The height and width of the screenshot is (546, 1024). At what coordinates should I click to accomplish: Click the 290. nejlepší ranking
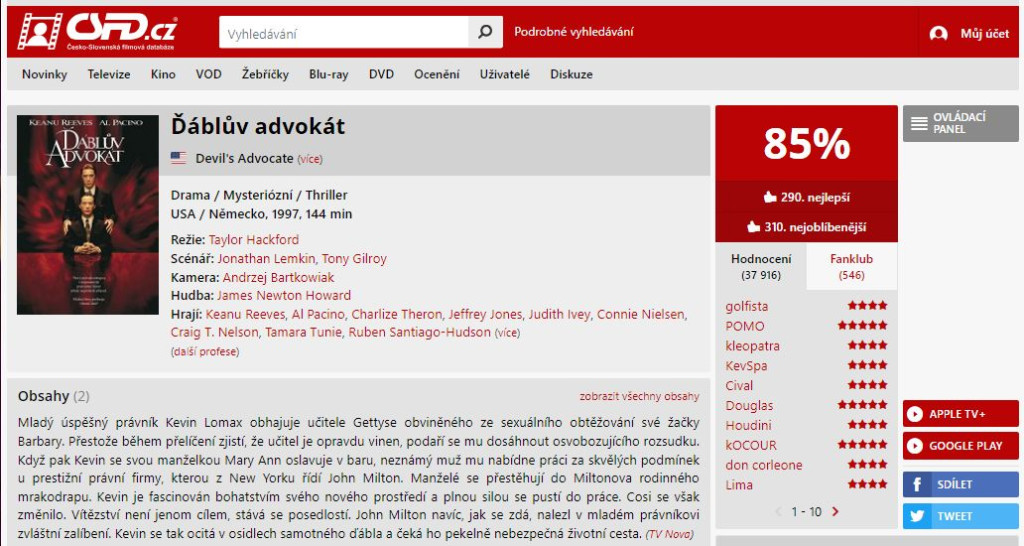(807, 197)
